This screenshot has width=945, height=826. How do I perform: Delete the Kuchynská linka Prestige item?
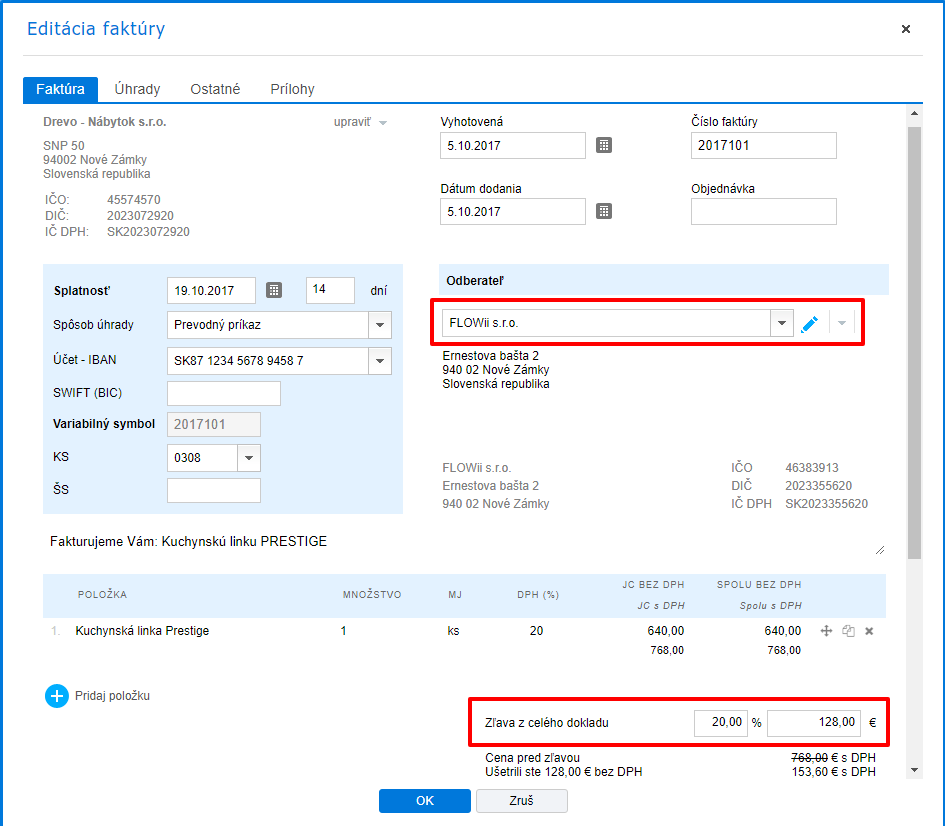tap(869, 631)
